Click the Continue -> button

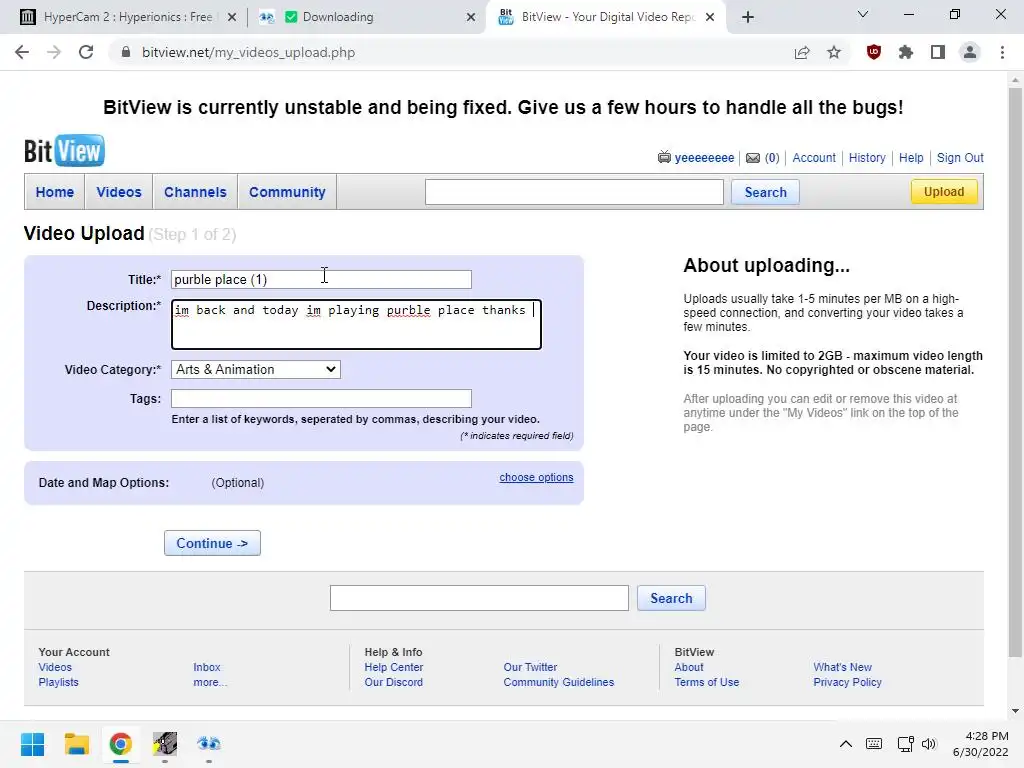point(212,543)
